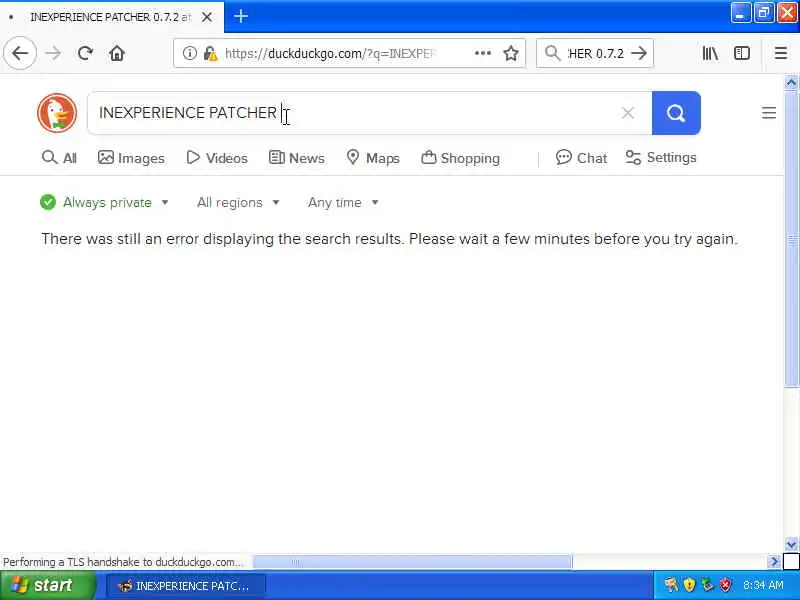This screenshot has width=800, height=600.
Task: Click the lock warning icon in address bar
Action: coord(210,53)
